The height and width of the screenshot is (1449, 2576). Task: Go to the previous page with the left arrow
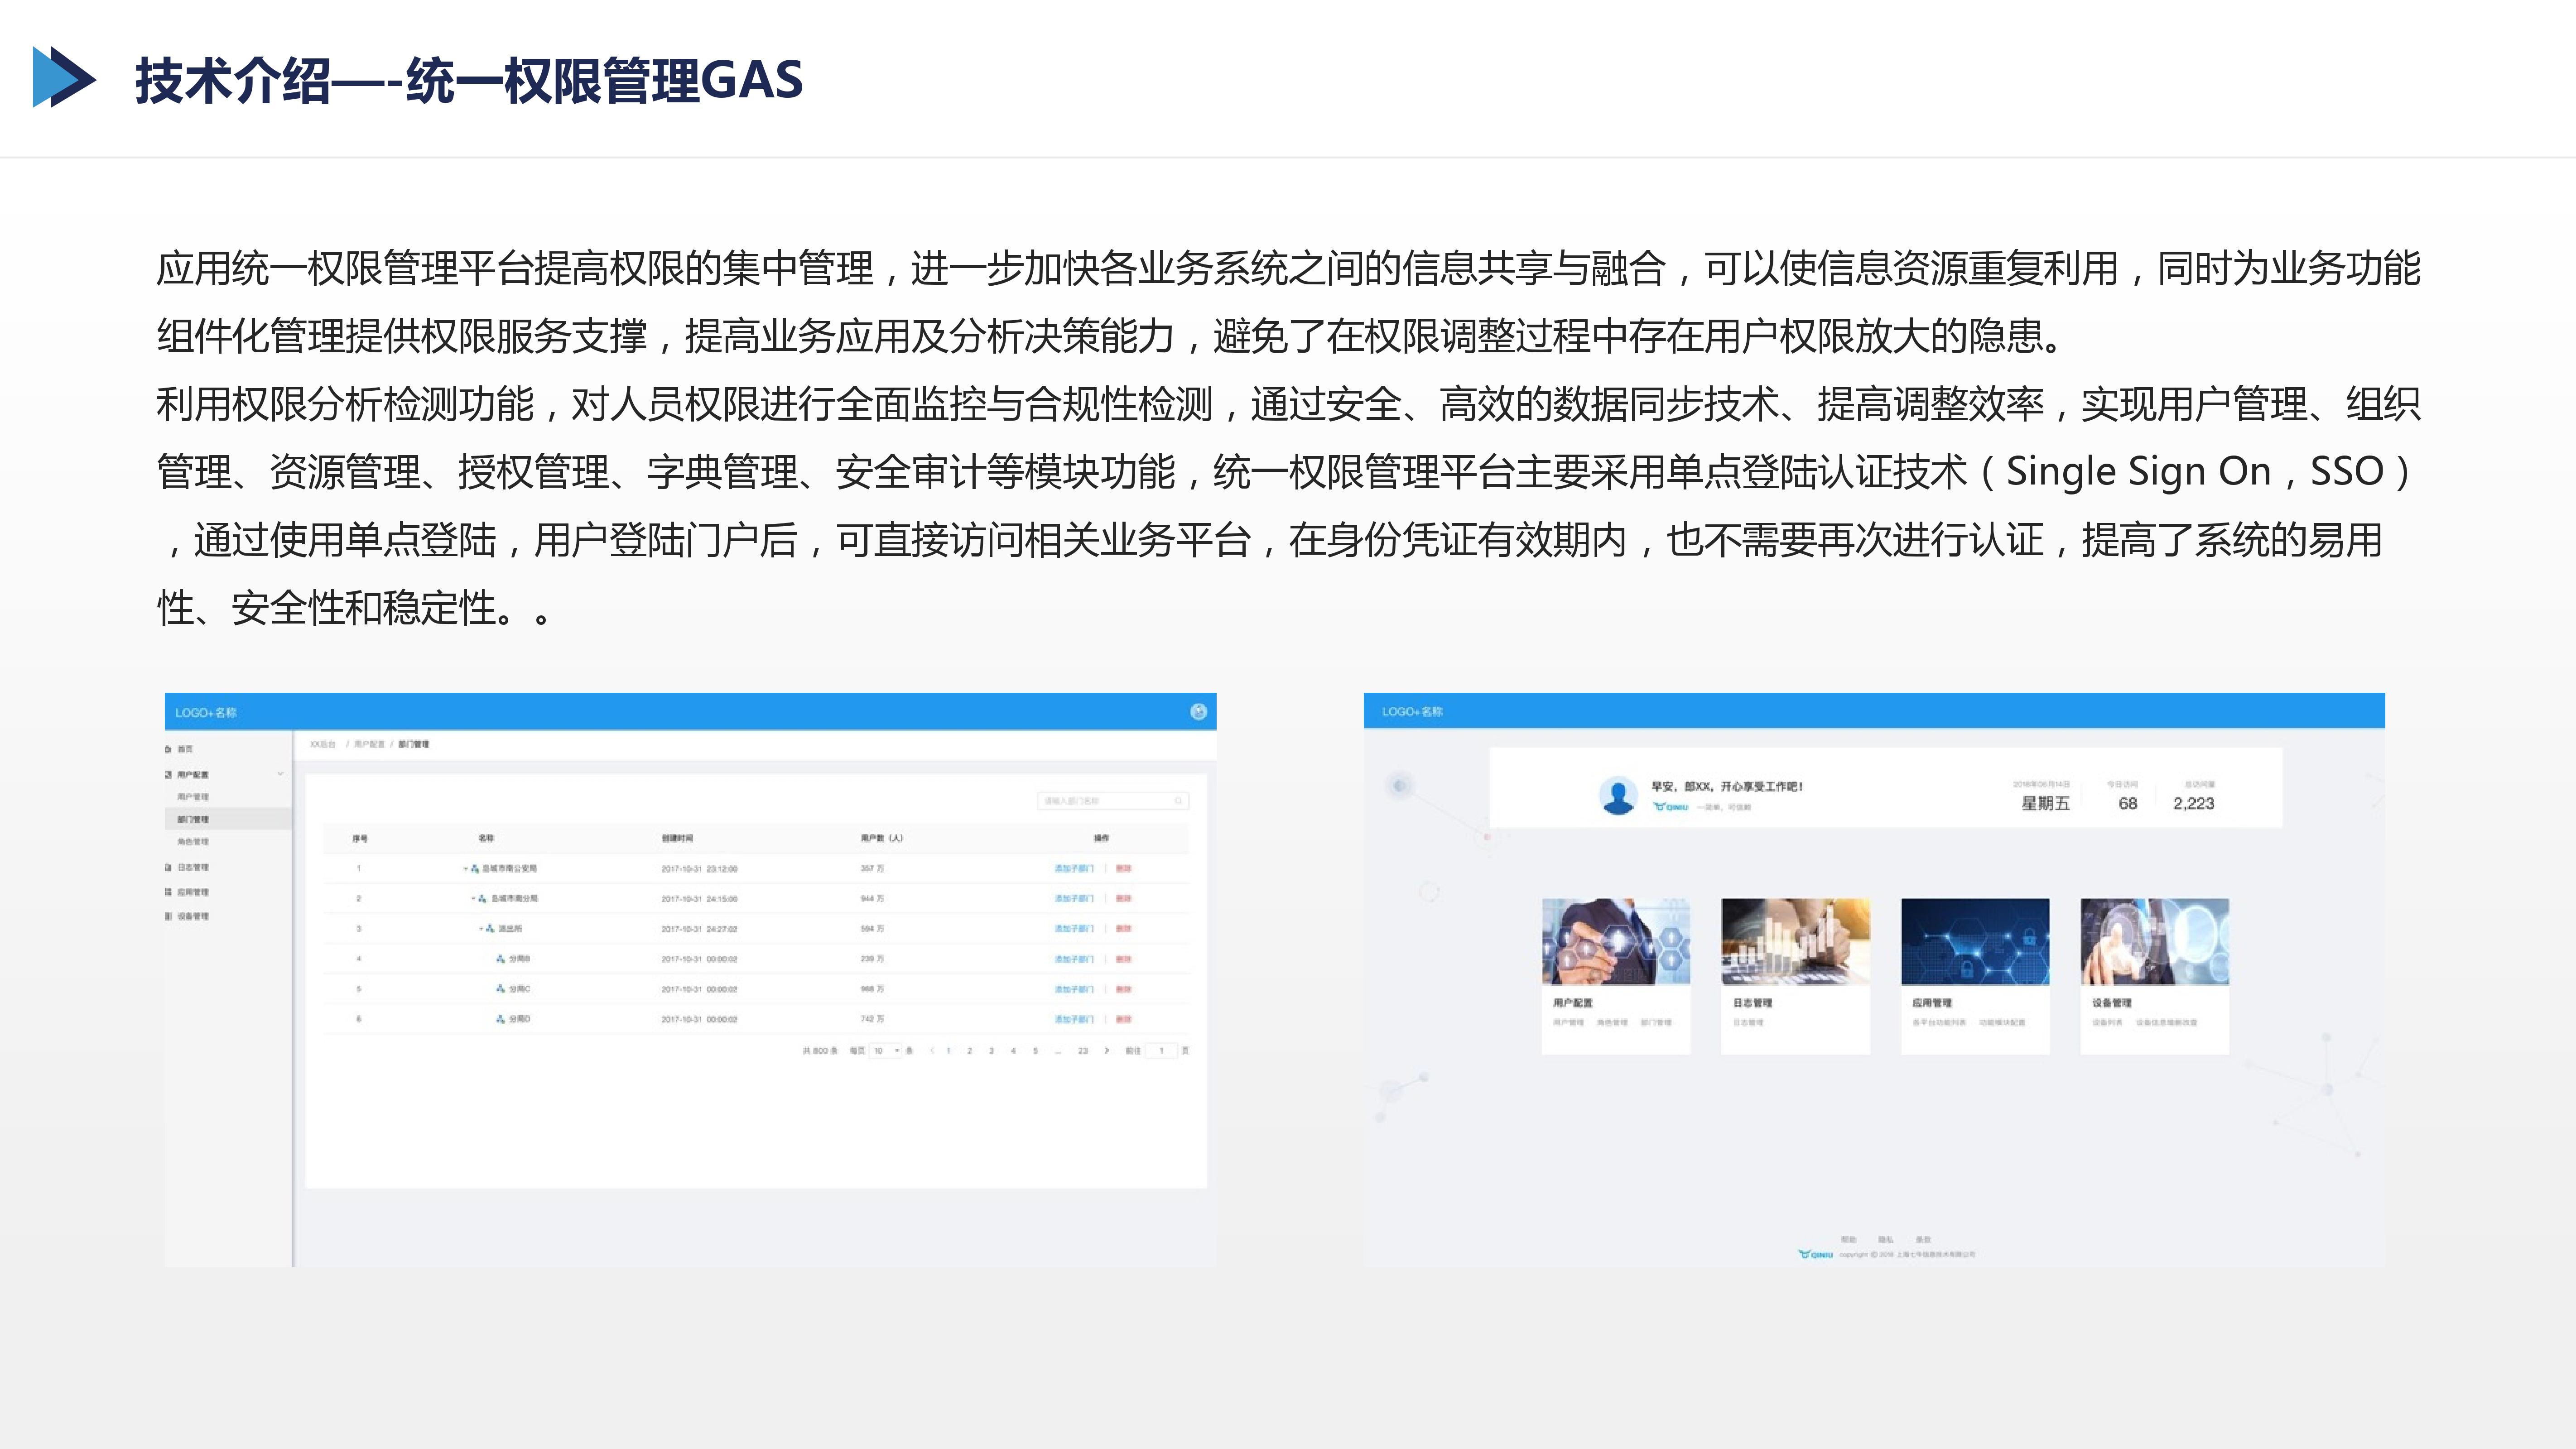tap(932, 1051)
